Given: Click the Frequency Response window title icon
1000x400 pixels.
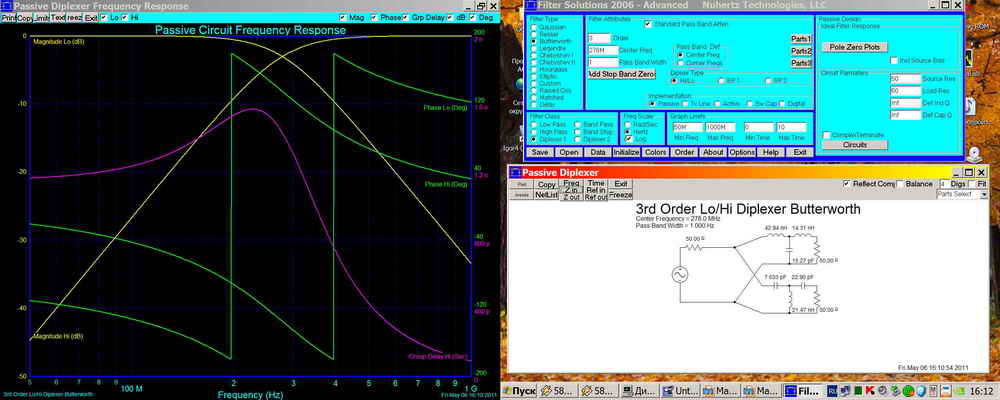Looking at the screenshot, I should click(x=7, y=6).
